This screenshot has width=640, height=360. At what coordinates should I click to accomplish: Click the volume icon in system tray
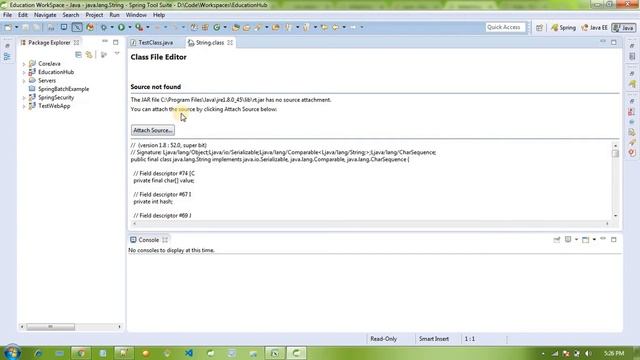pos(588,353)
